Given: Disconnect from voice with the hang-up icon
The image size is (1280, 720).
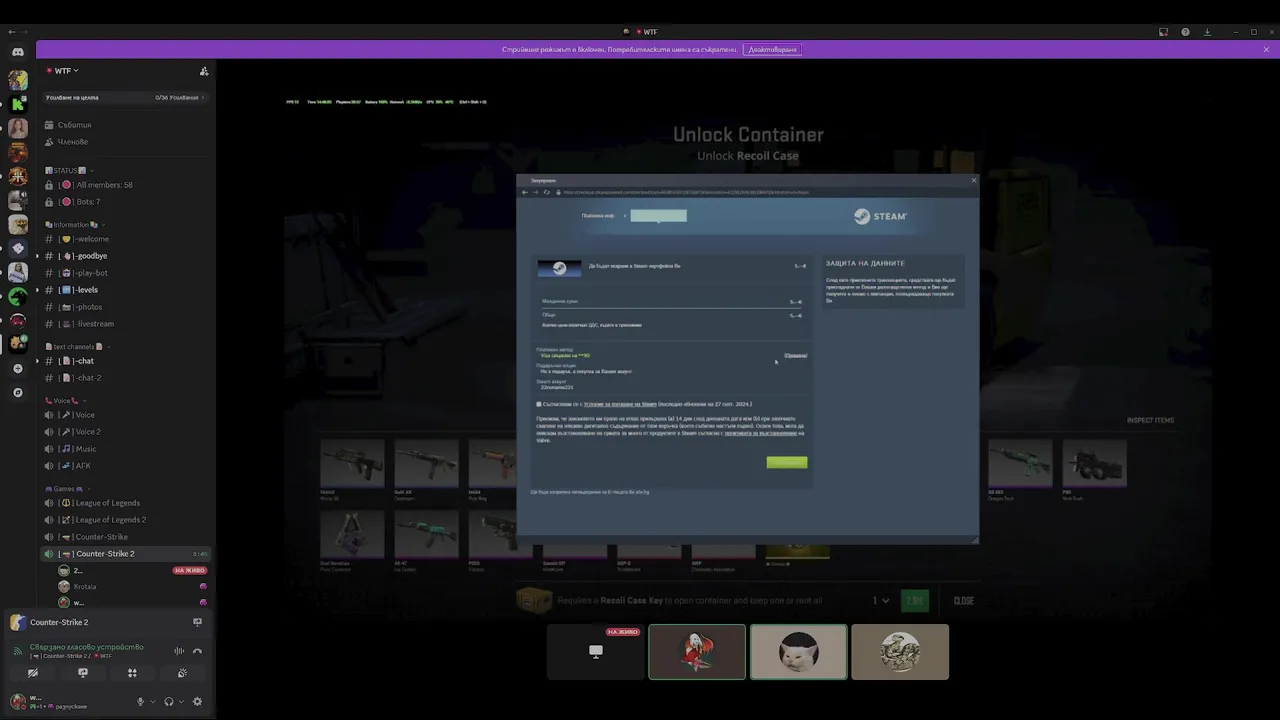Looking at the screenshot, I should point(197,651).
